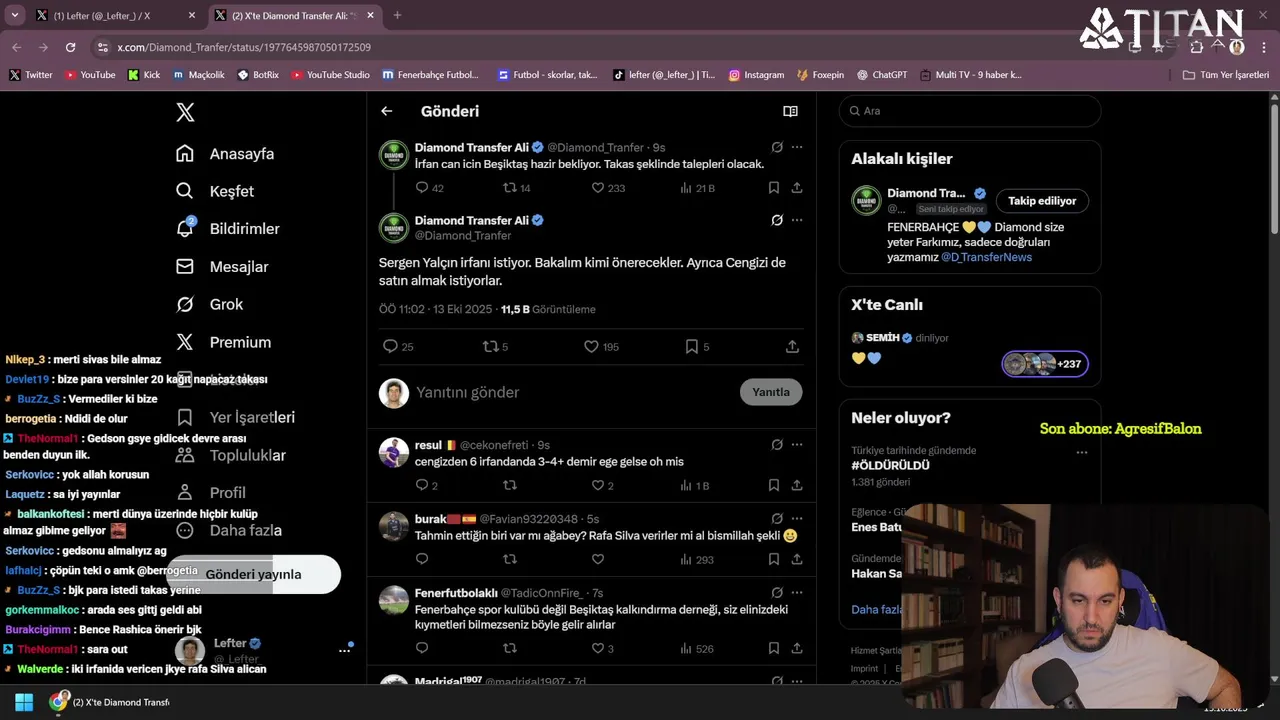Open the Kick bookmark

(x=144, y=75)
